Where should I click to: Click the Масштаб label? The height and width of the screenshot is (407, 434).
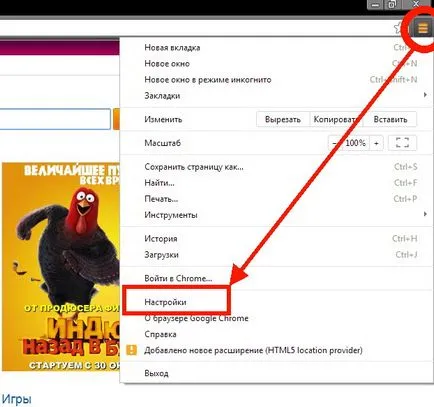(162, 143)
